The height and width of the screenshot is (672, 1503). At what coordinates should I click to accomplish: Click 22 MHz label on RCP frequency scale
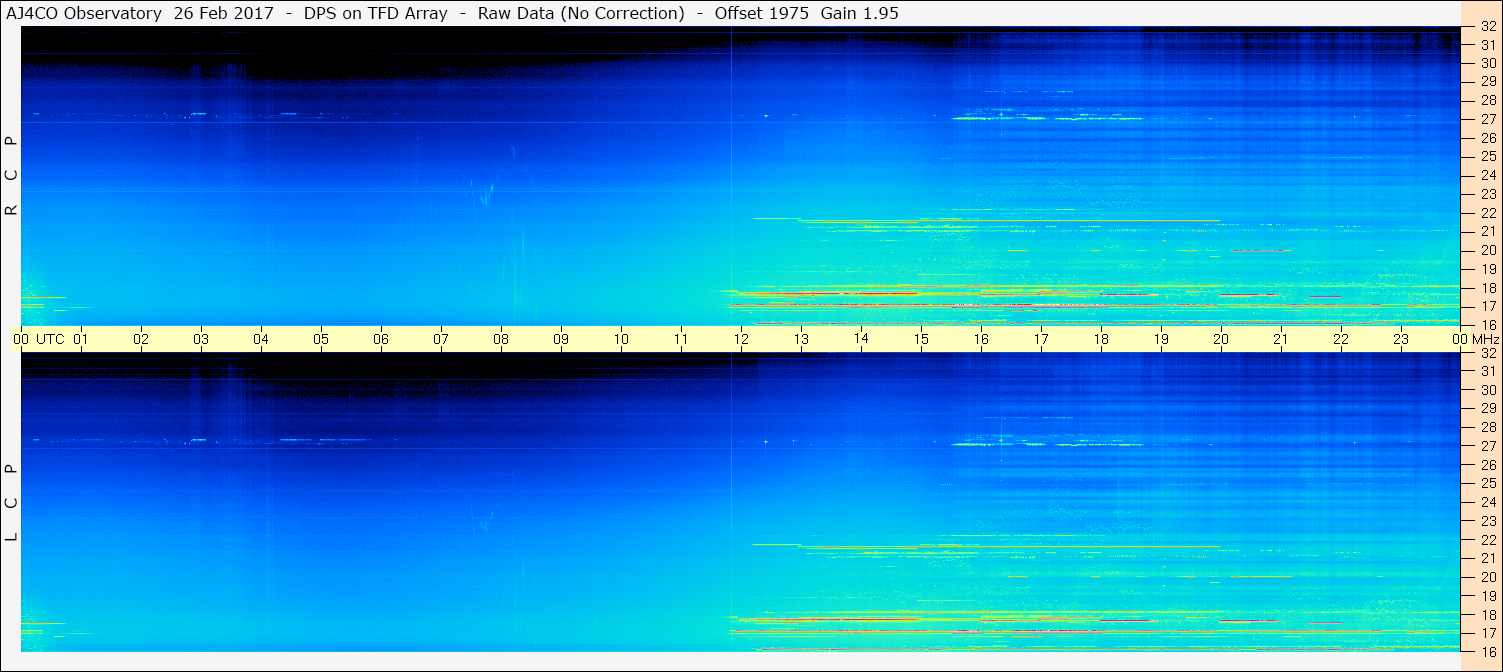1487,213
